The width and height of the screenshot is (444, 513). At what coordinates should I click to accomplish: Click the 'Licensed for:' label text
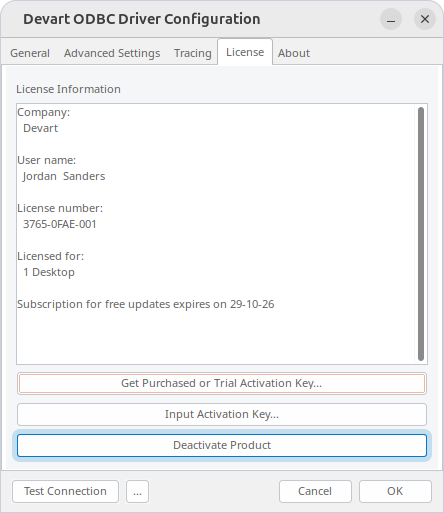[51, 256]
